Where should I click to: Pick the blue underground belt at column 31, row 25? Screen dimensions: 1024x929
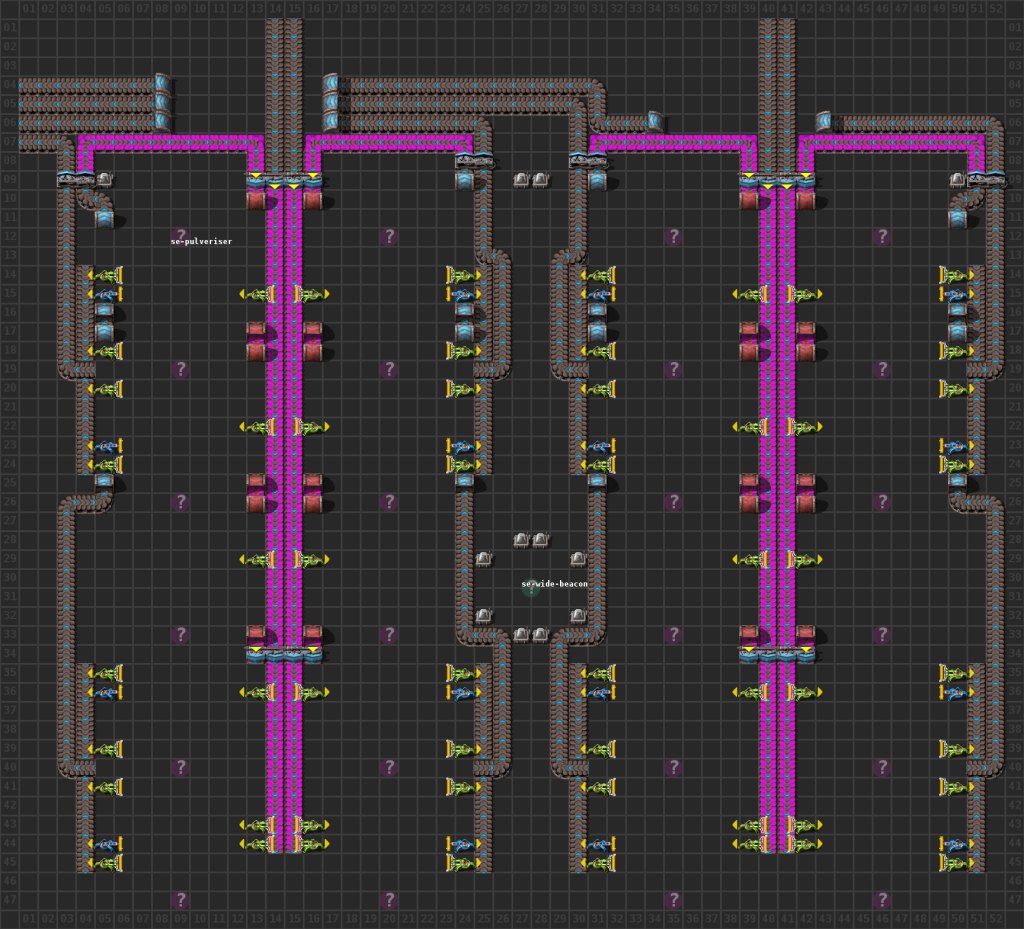[597, 482]
